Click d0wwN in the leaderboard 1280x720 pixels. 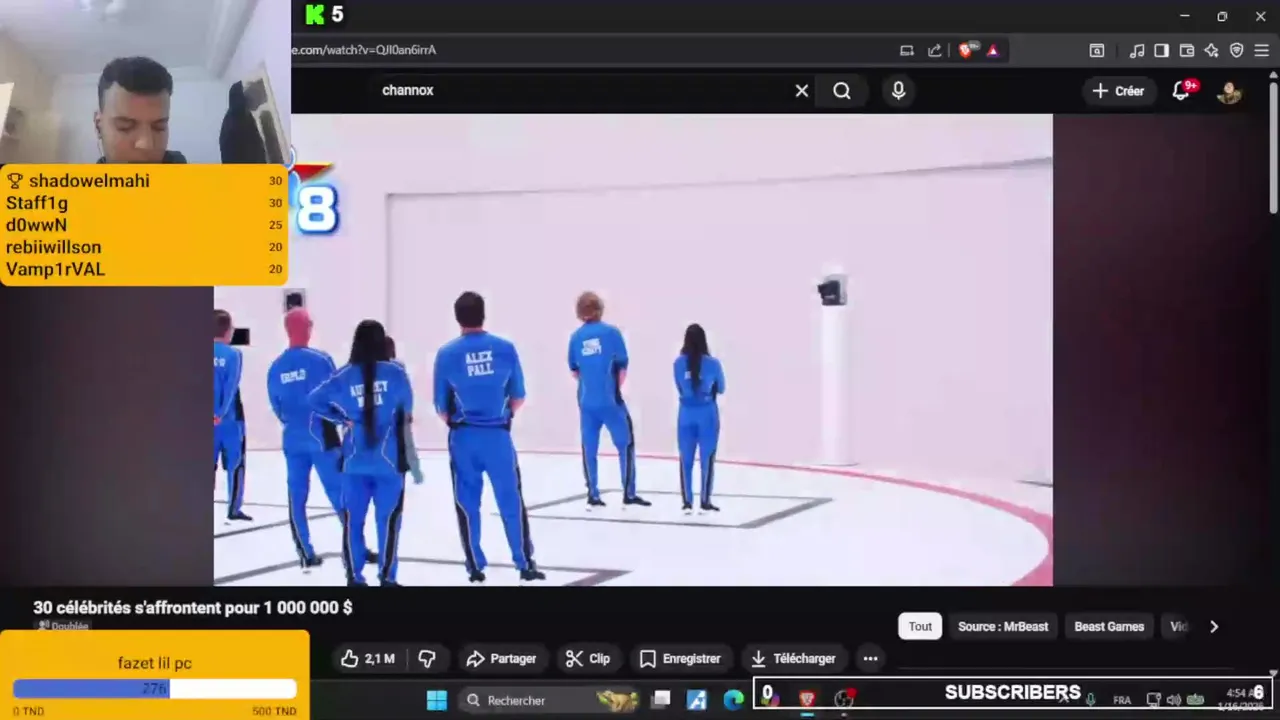(36, 225)
